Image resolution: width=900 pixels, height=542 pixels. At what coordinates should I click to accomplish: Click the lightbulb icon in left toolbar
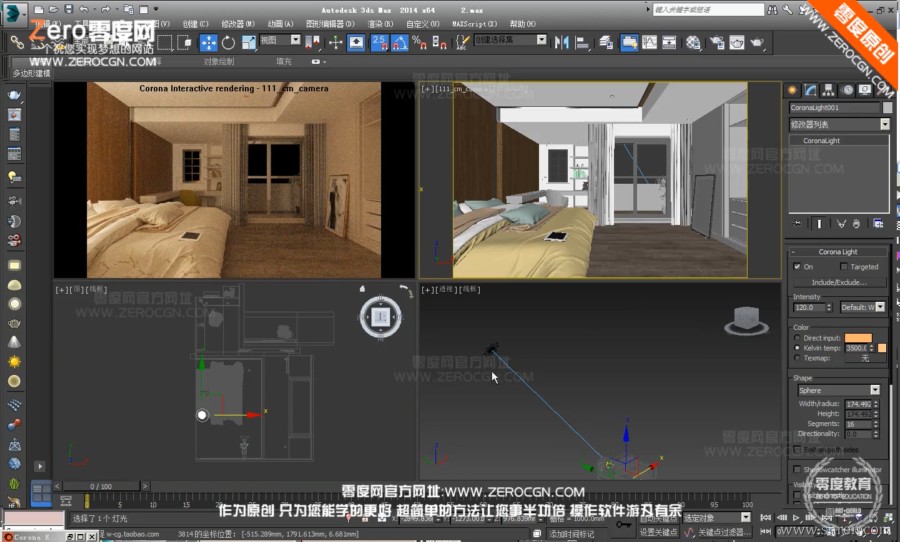[x=14, y=177]
